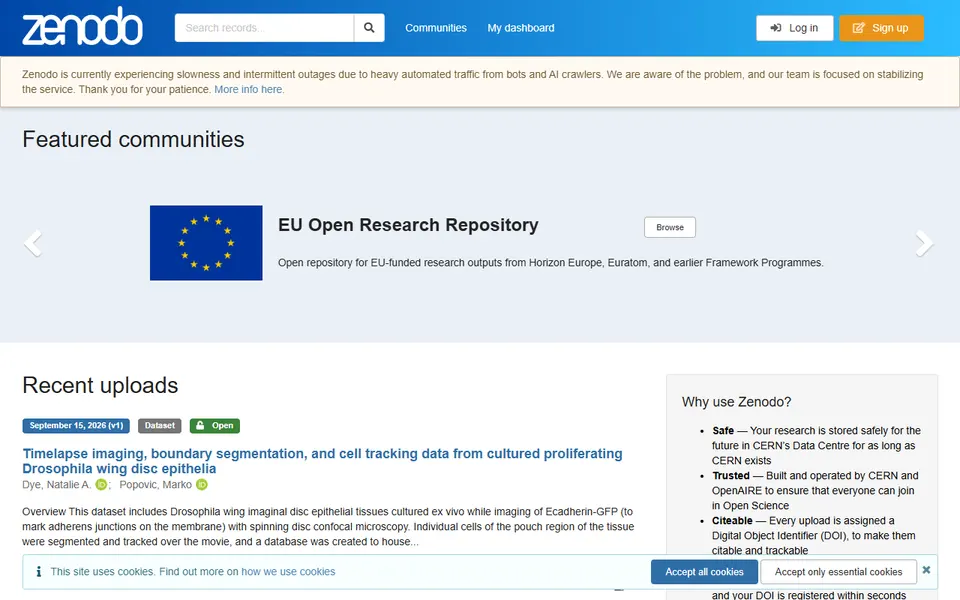Click author Dye, Natalie A.
Viewport: 960px width, 600px height.
click(x=56, y=484)
